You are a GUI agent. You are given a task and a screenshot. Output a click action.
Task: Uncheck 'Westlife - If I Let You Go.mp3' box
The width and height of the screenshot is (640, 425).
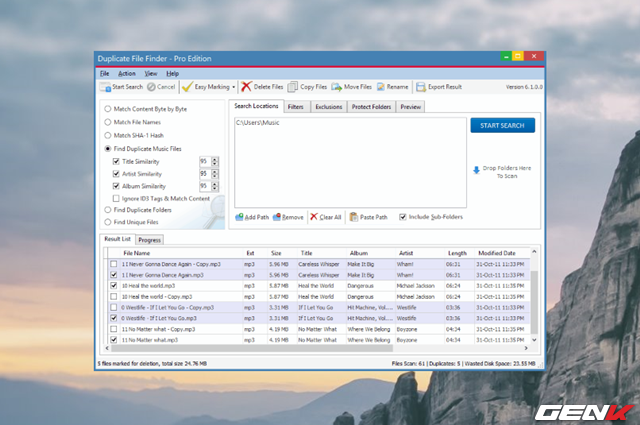click(x=113, y=318)
